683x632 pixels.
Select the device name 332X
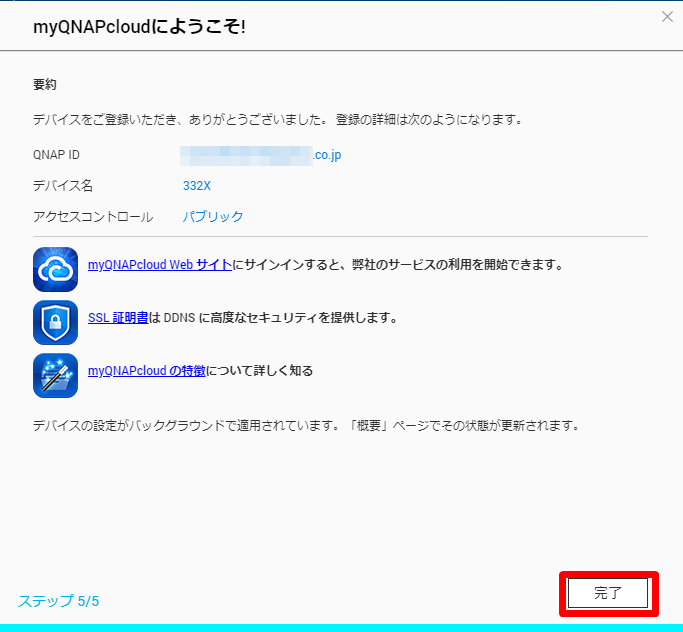196,186
